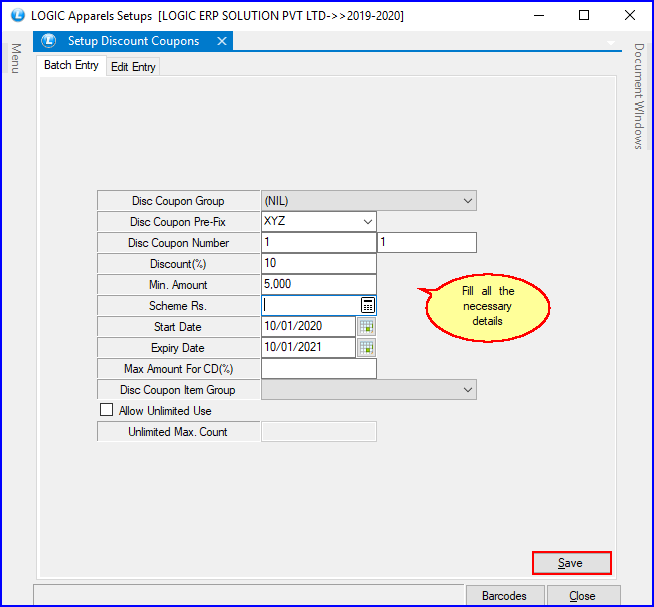Click the LOGIC icon on Setup Discount Coupons tab
654x607 pixels.
pyautogui.click(x=48, y=41)
